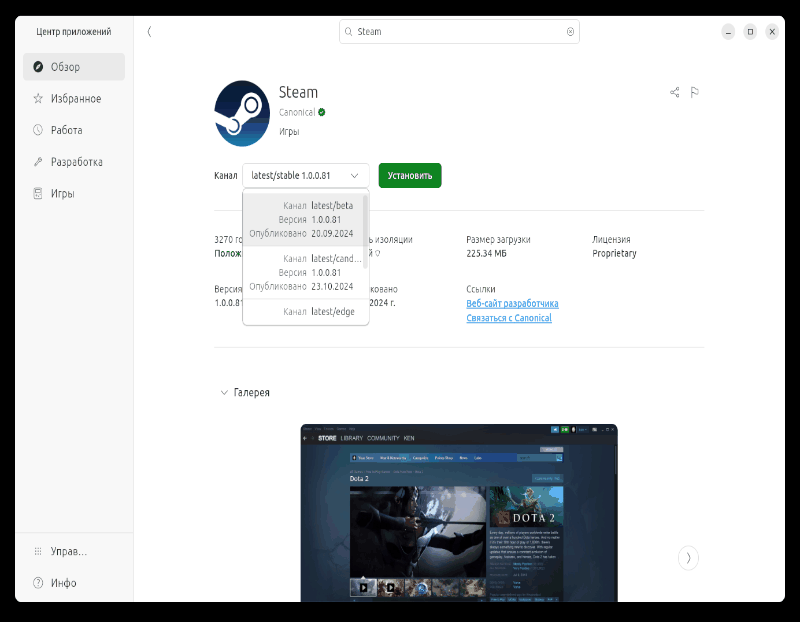Maximize the app center window
The height and width of the screenshot is (622, 800).
tap(750, 32)
